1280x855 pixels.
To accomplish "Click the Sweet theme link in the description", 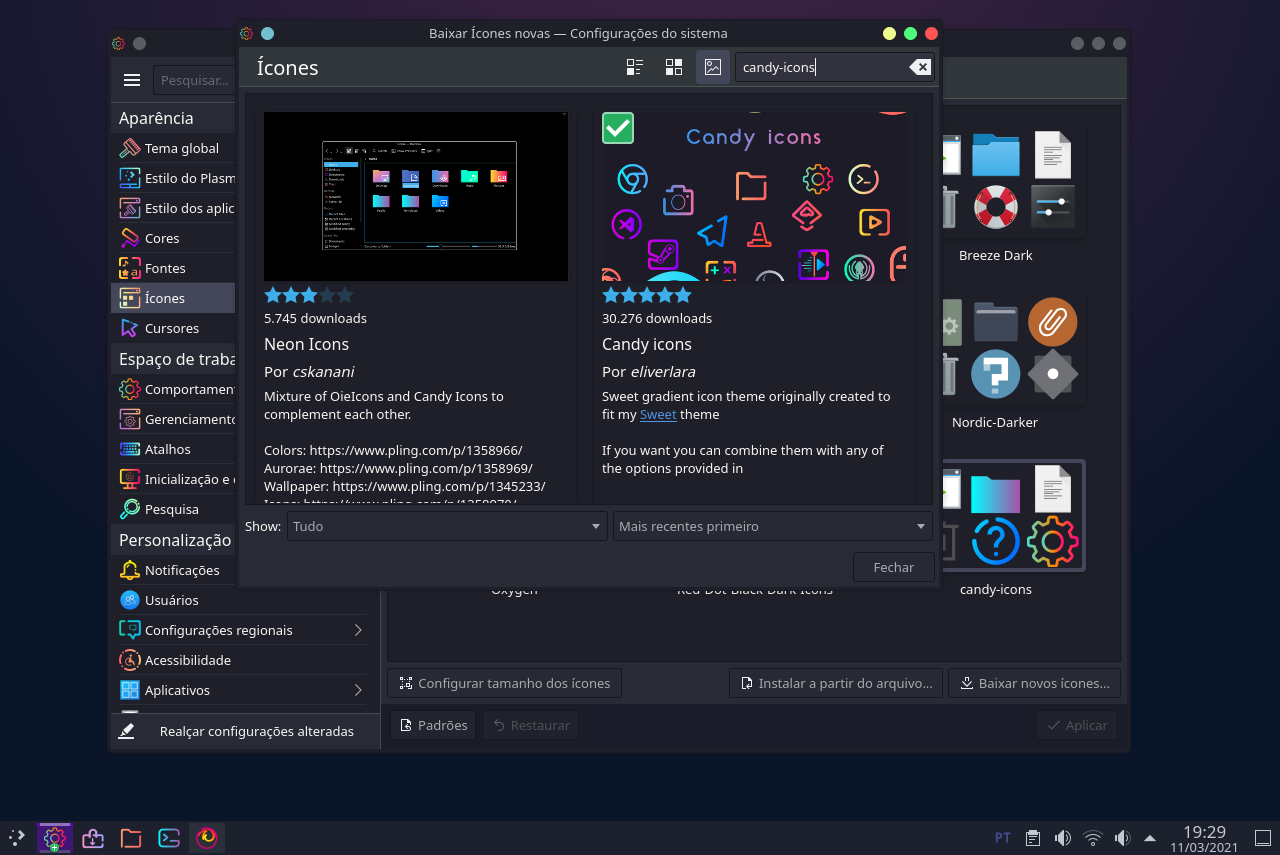I will (658, 414).
